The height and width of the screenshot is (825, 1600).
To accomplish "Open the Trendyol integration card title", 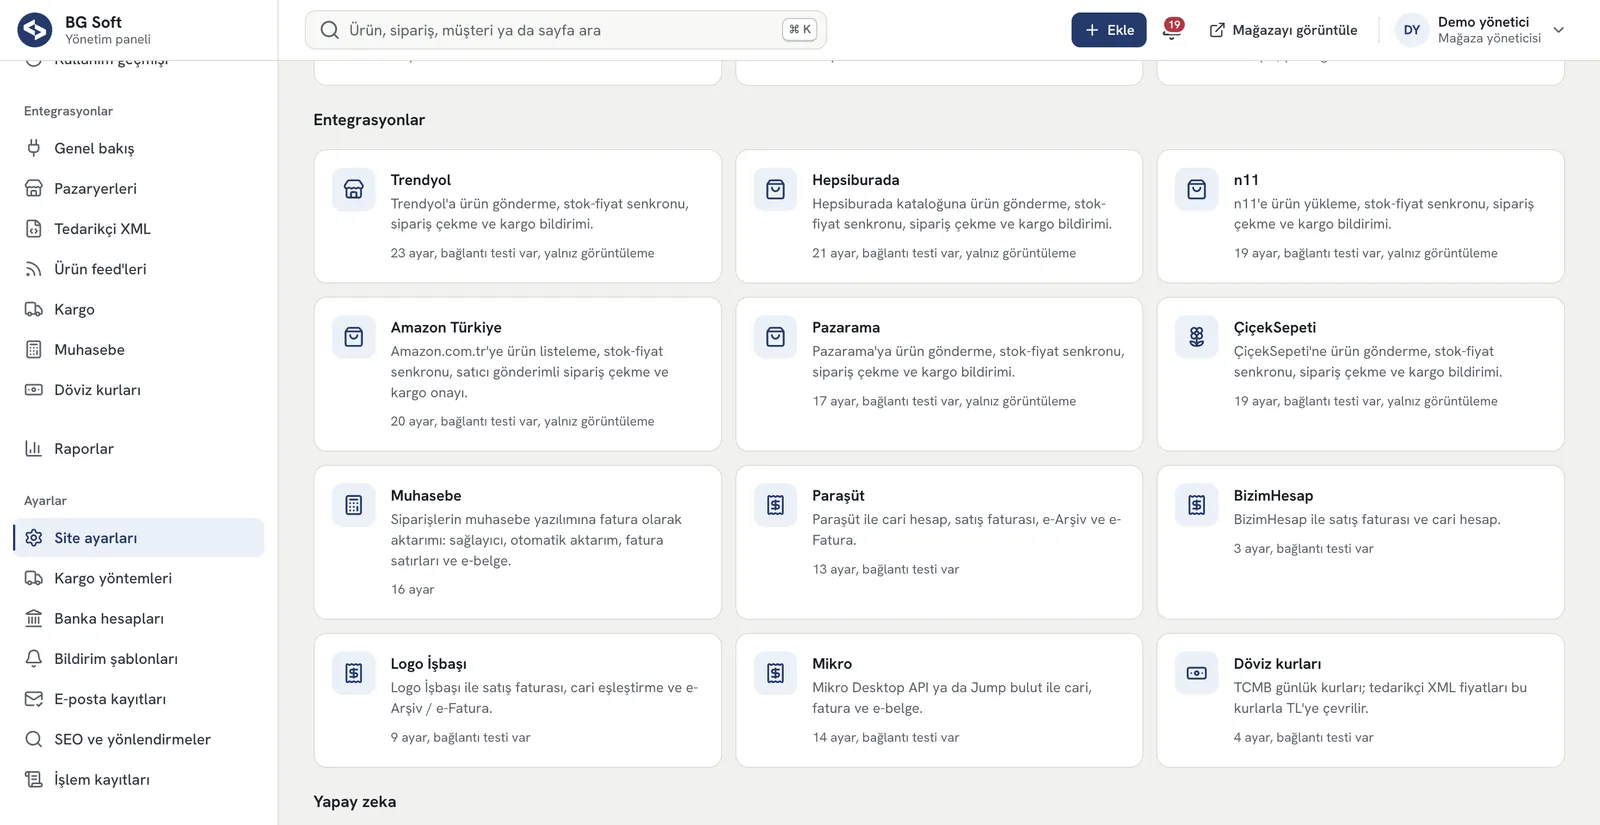I will click(x=421, y=180).
